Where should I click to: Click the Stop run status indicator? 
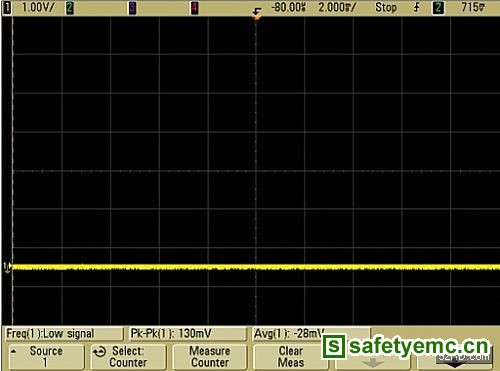(x=386, y=7)
